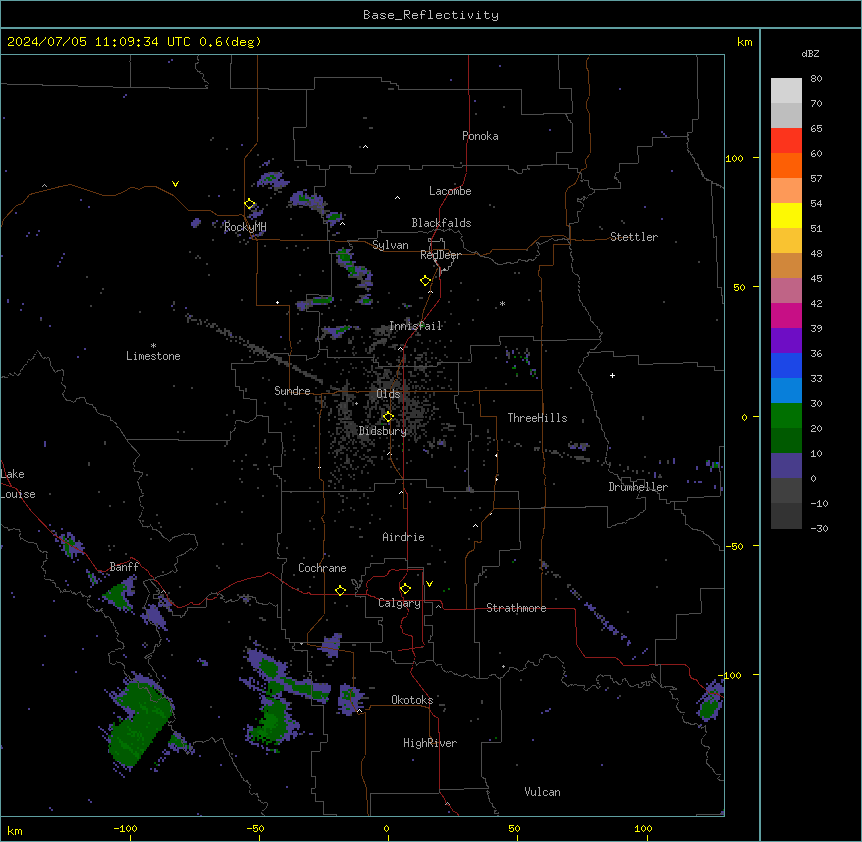
Task: Click the Strathmore label
Action: pos(516,608)
